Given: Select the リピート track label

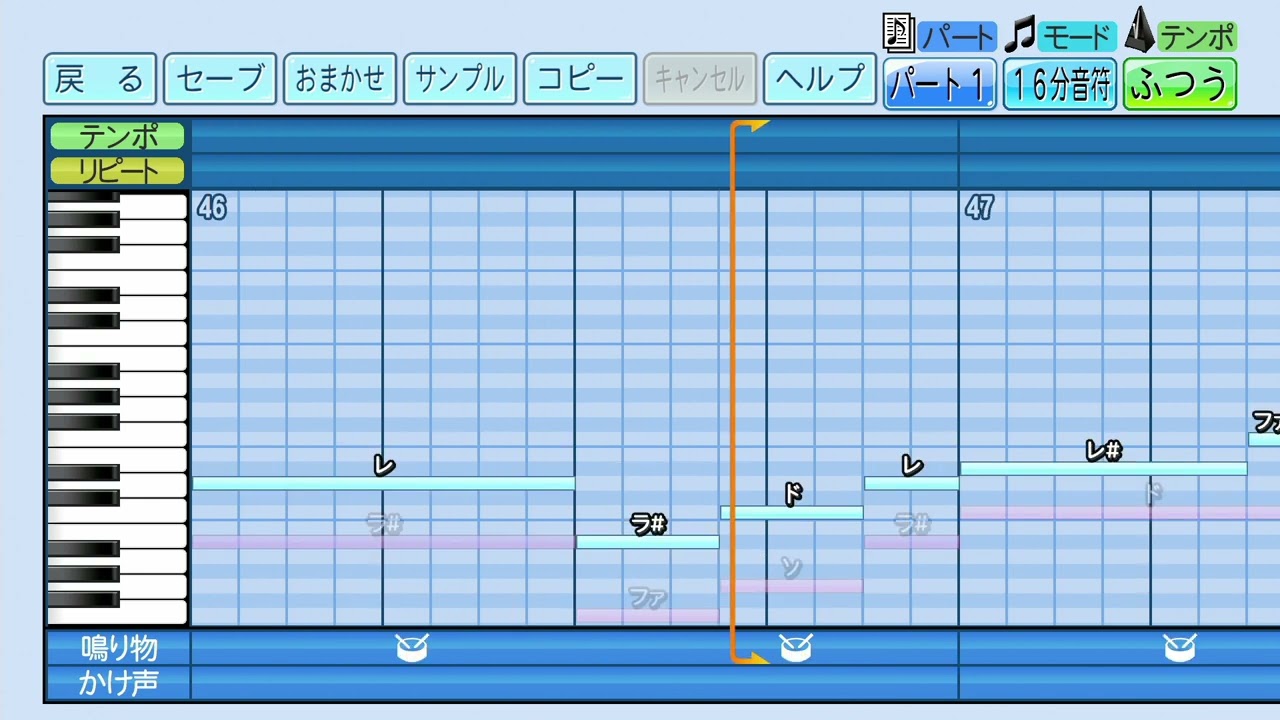Looking at the screenshot, I should coord(118,171).
